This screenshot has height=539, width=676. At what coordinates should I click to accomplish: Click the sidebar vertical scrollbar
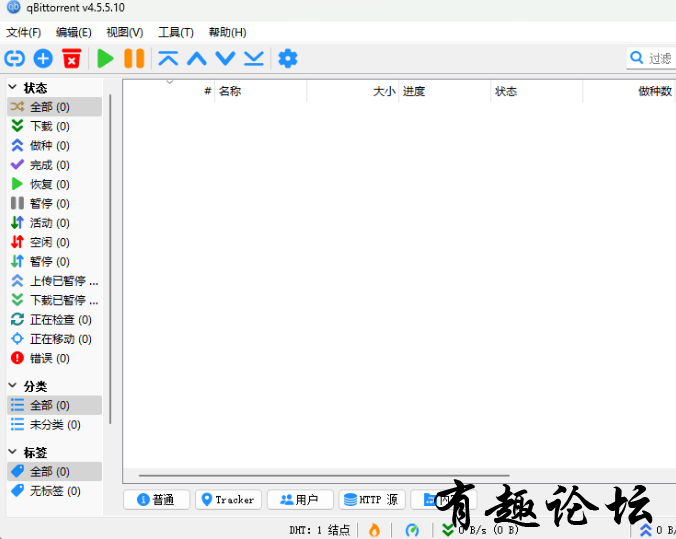[110, 259]
